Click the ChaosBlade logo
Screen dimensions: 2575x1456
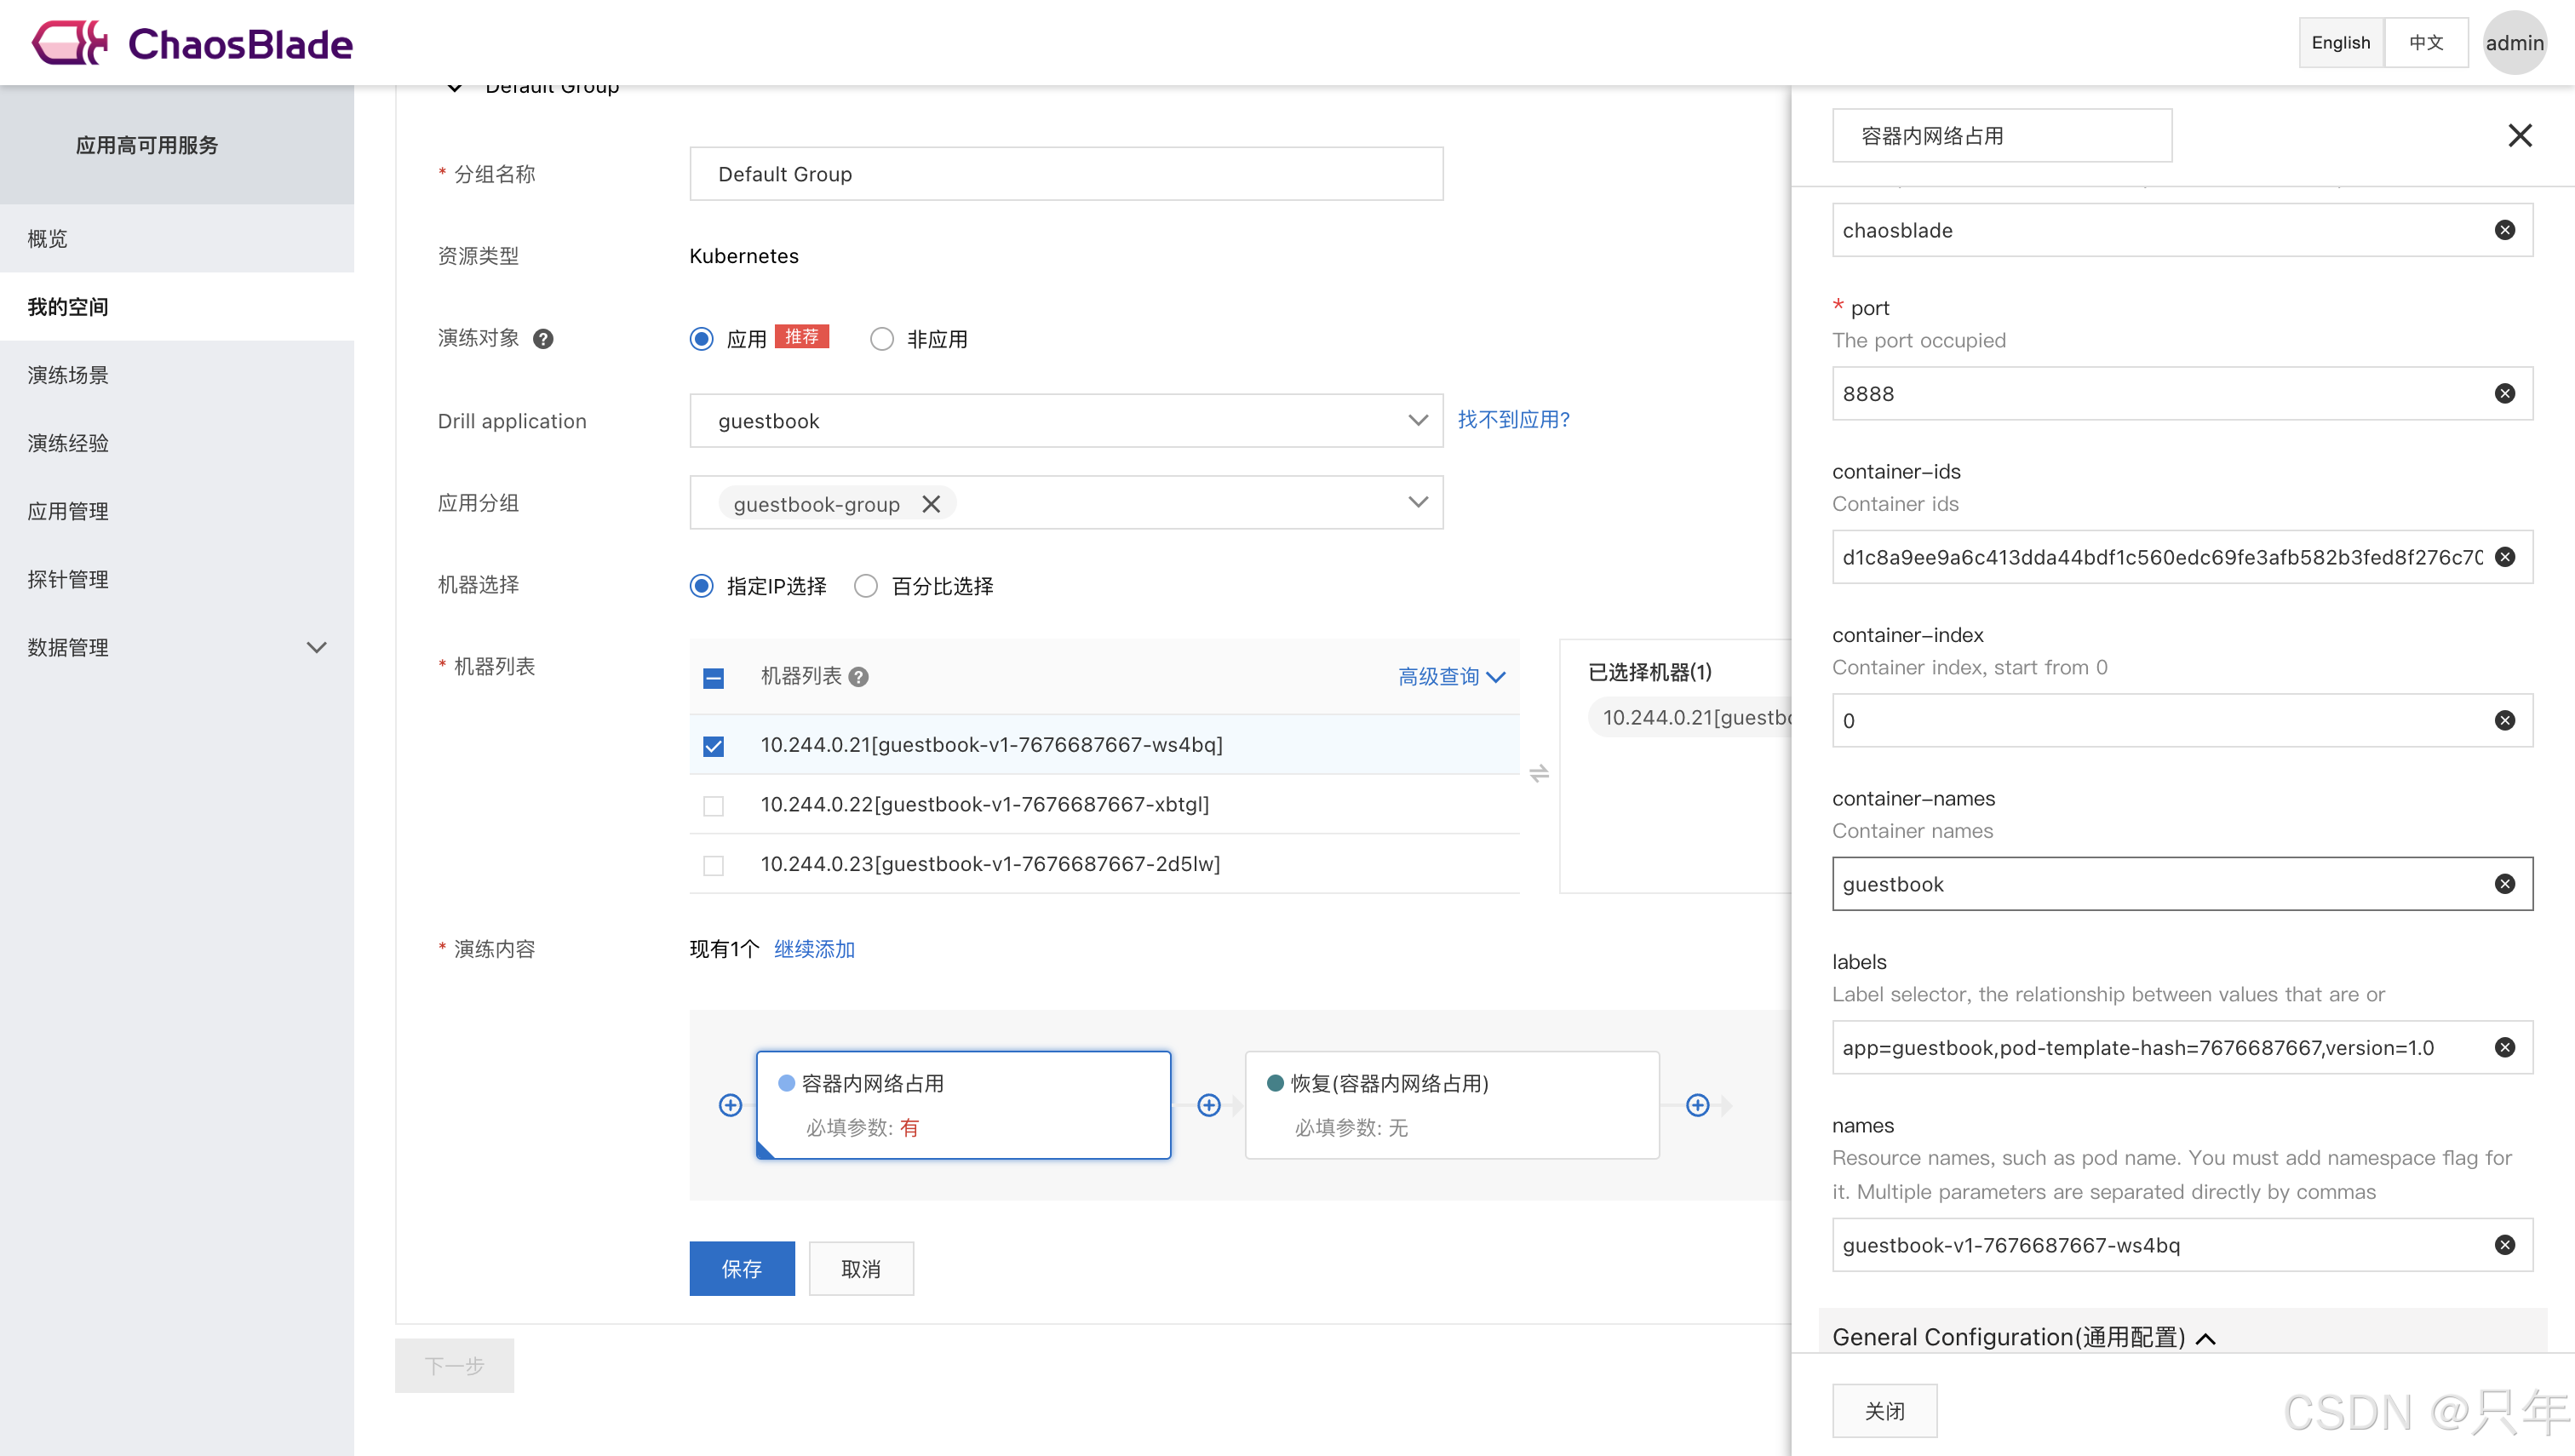click(192, 43)
